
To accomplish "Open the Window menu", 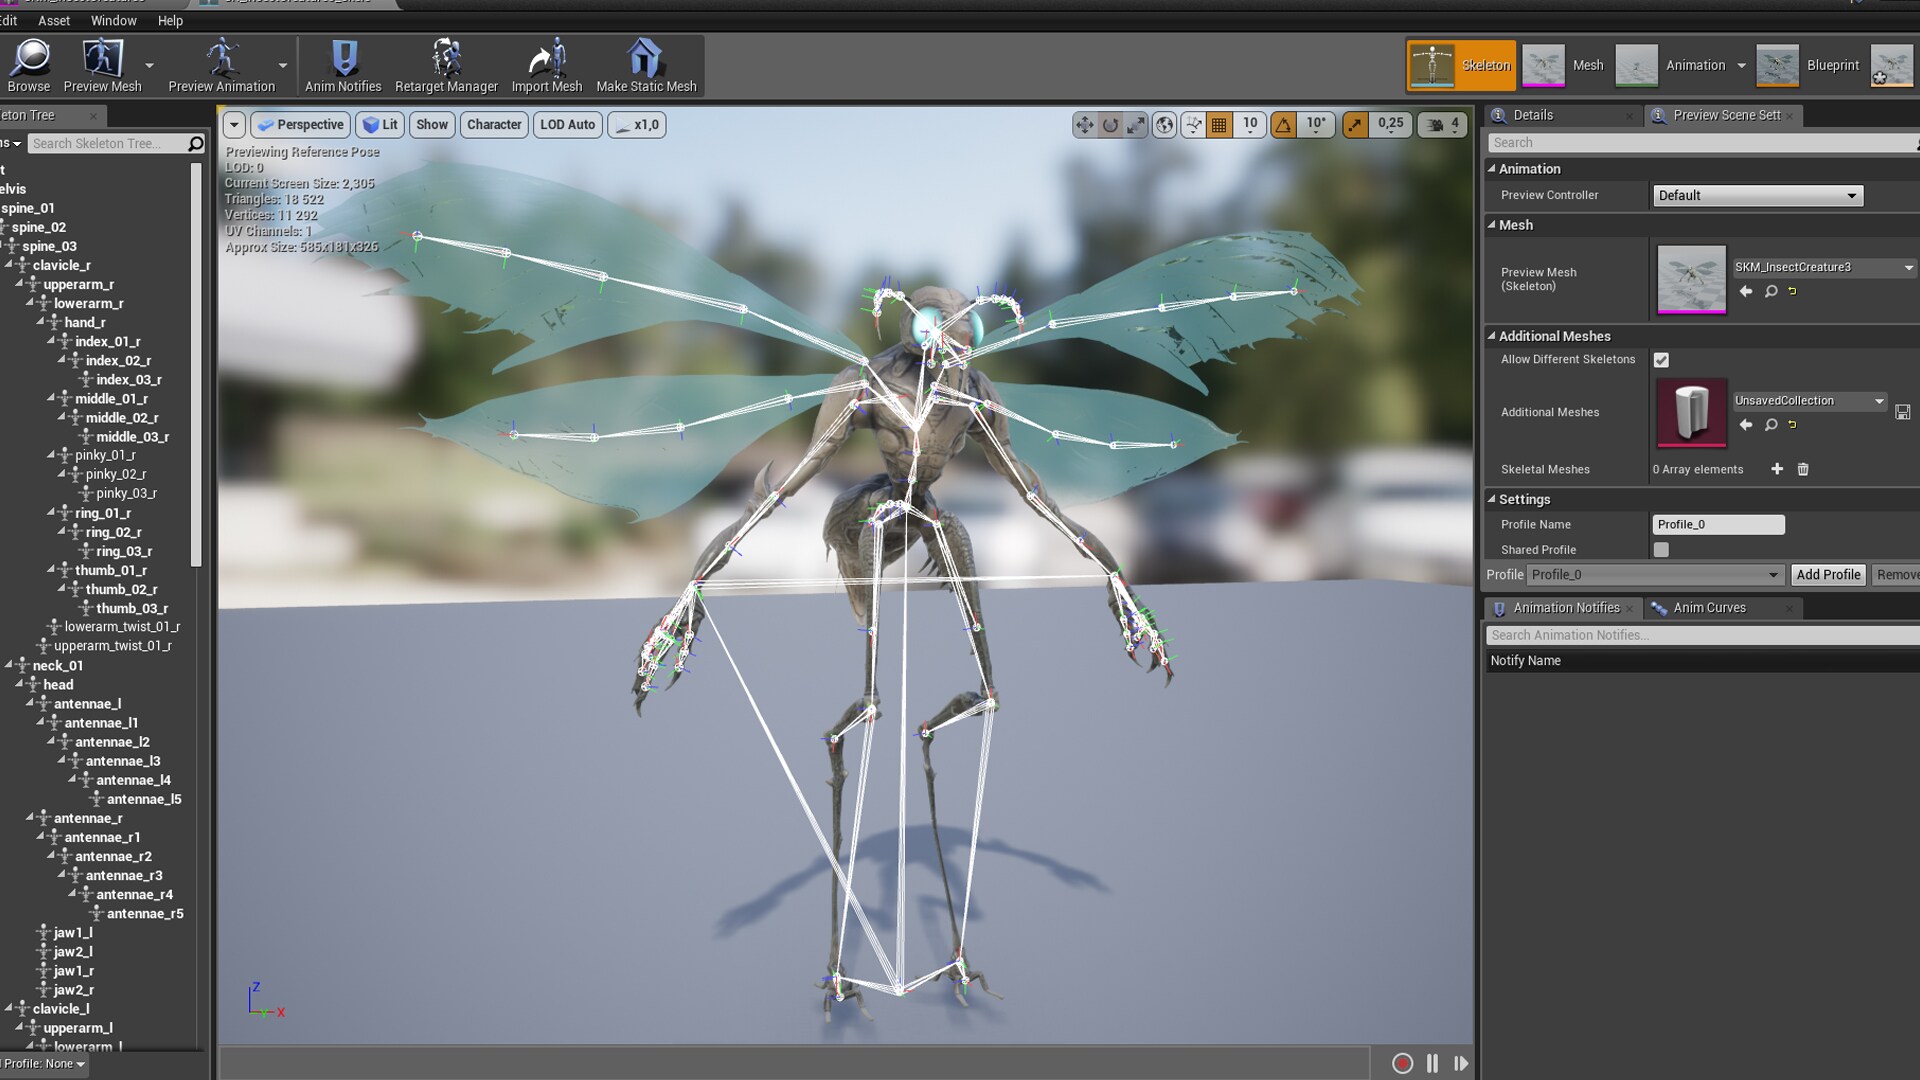I will pos(113,20).
